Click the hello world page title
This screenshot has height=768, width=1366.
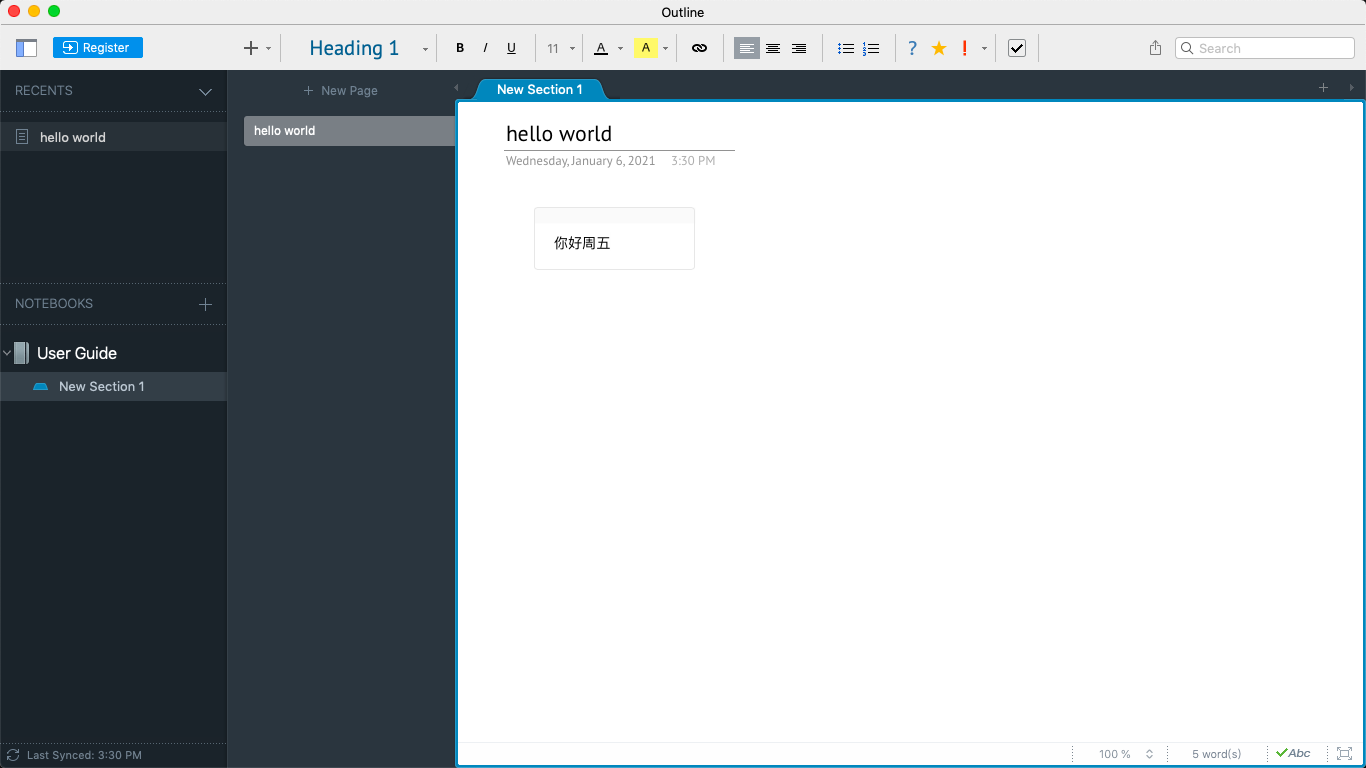(x=559, y=134)
